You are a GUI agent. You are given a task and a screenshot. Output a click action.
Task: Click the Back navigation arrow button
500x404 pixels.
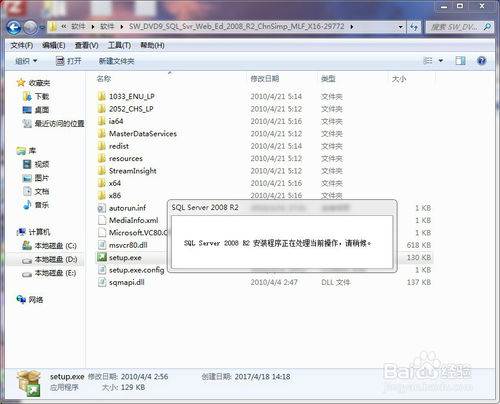[x=14, y=28]
